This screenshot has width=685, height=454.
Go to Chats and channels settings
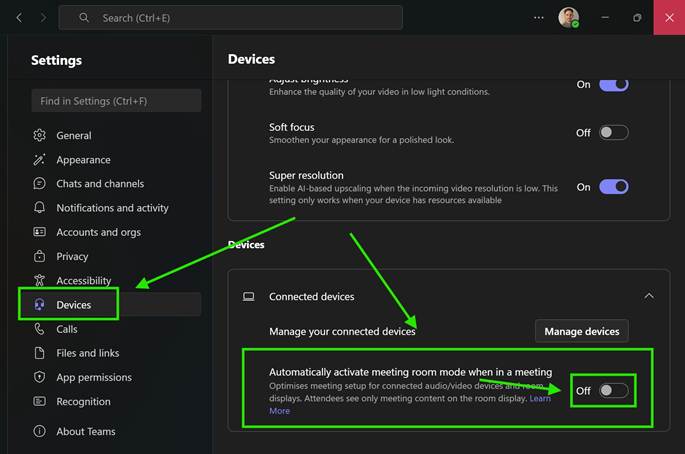pos(117,184)
